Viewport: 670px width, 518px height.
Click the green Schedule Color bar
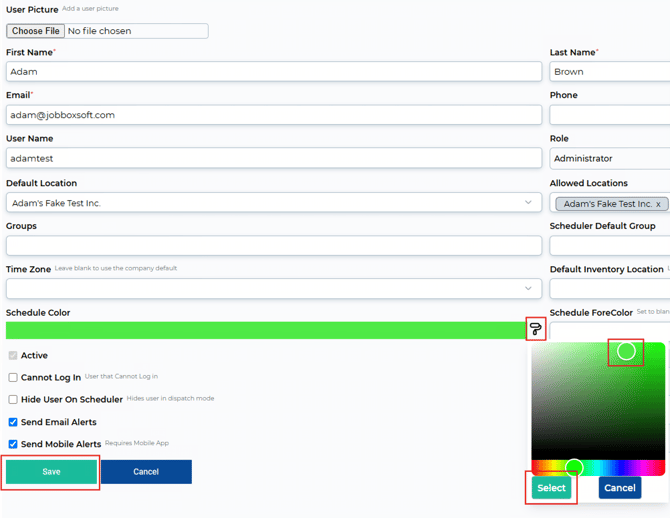point(266,330)
